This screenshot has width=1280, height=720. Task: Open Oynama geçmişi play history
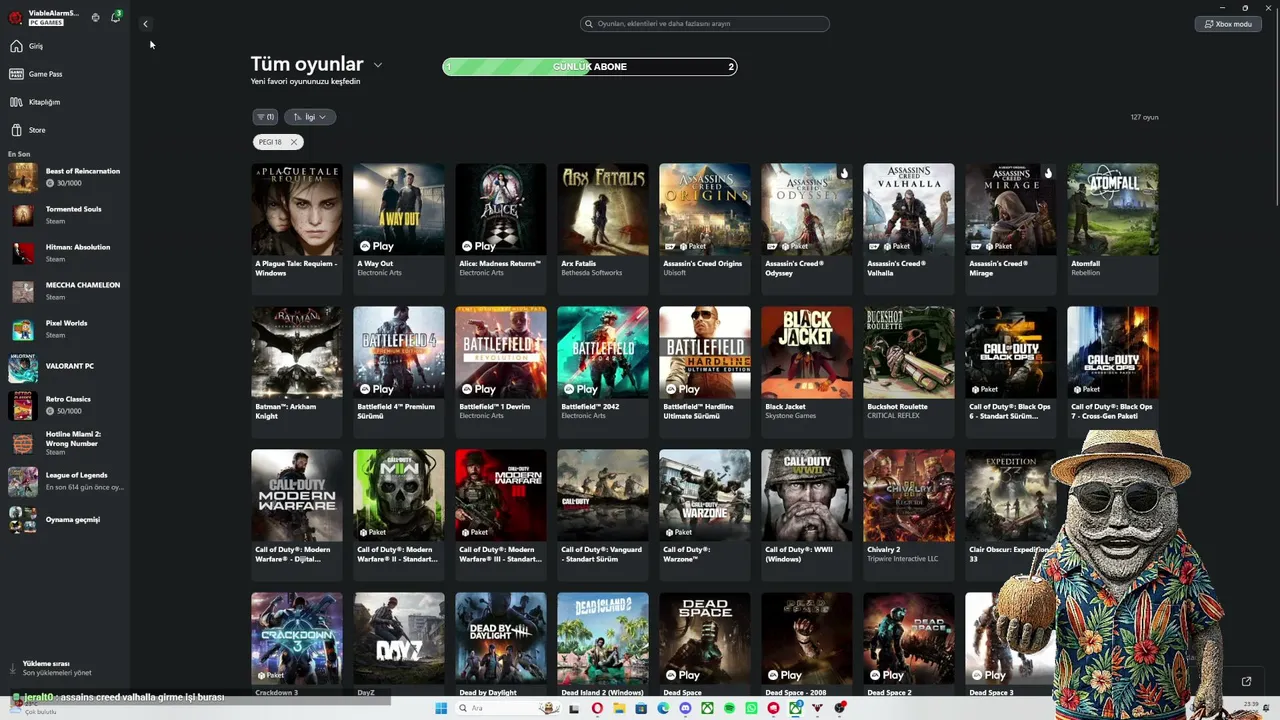(65, 519)
